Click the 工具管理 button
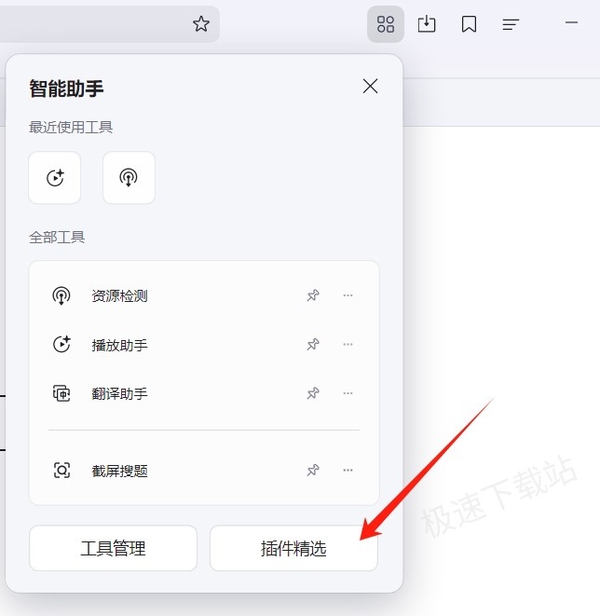Viewport: 600px width, 616px height. click(113, 548)
